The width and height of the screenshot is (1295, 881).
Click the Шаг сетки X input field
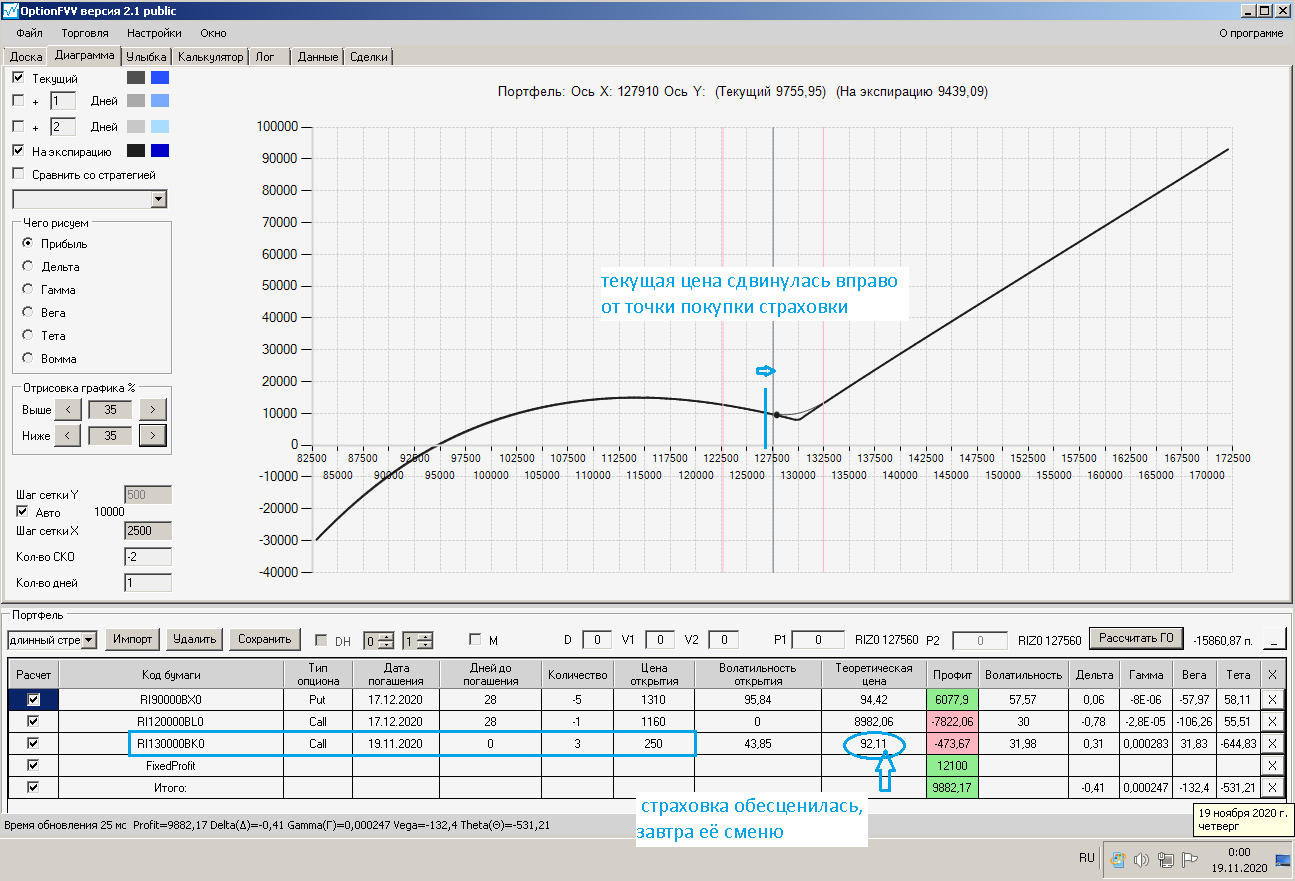[x=148, y=531]
